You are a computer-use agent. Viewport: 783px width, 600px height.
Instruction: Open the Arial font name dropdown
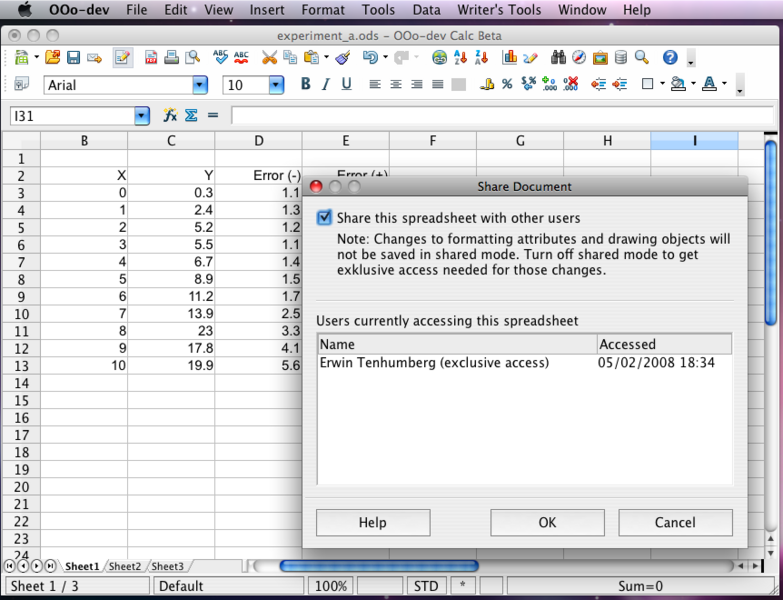click(200, 86)
